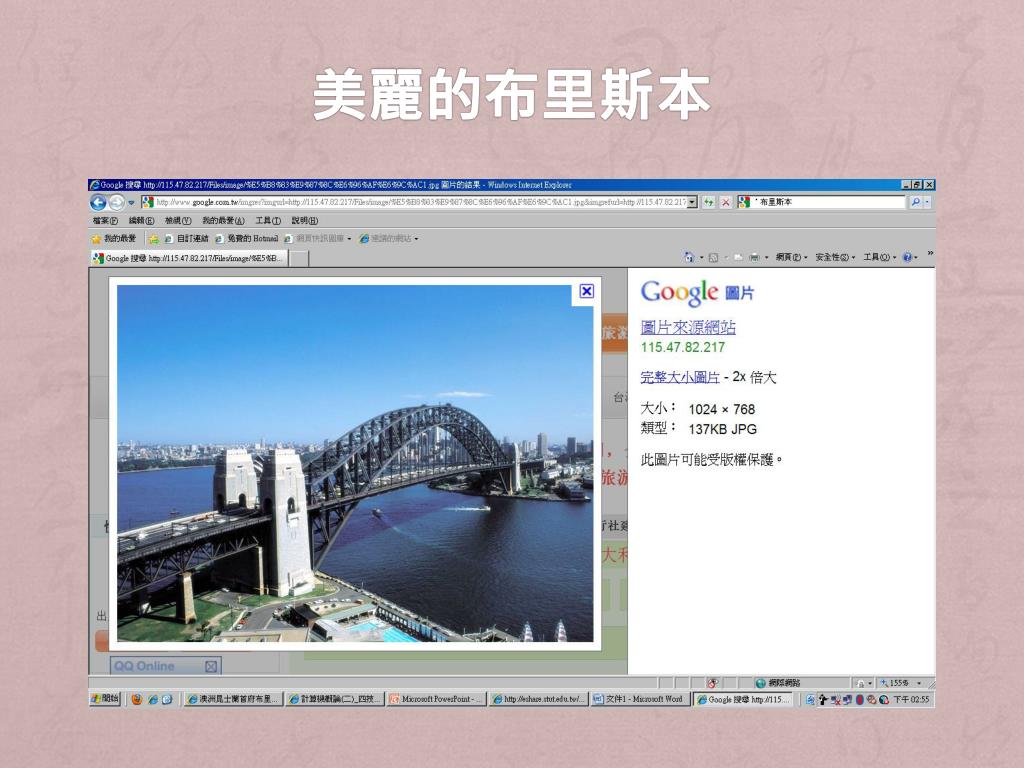Open the 免費的 Hotmail favorites link
This screenshot has height=768, width=1024.
(247, 238)
